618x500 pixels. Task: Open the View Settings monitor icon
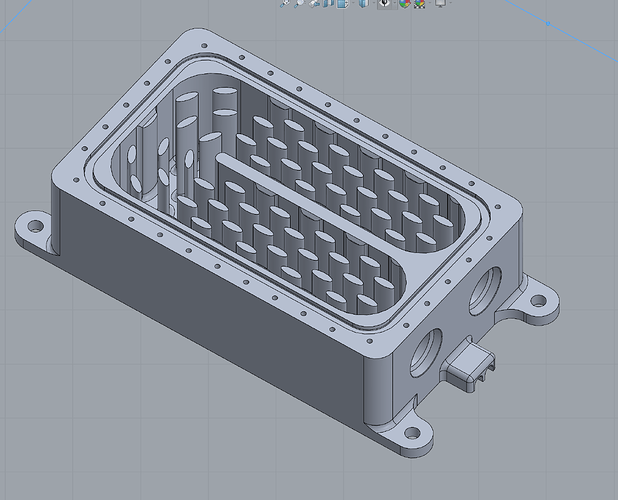pos(441,2)
